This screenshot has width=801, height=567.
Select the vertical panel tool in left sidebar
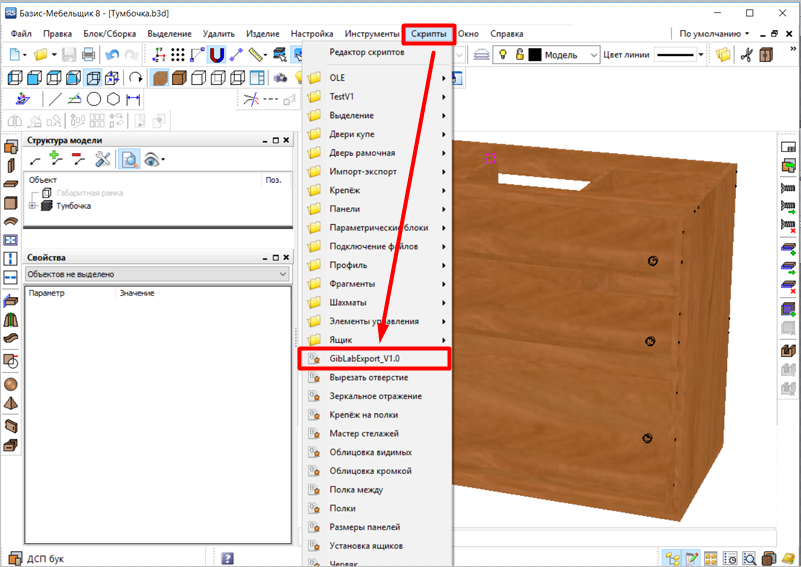tap(11, 166)
